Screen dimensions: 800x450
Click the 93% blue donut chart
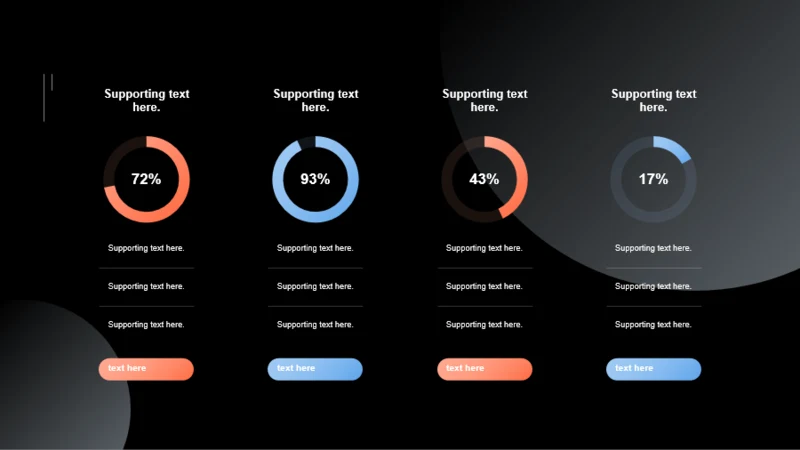315,179
